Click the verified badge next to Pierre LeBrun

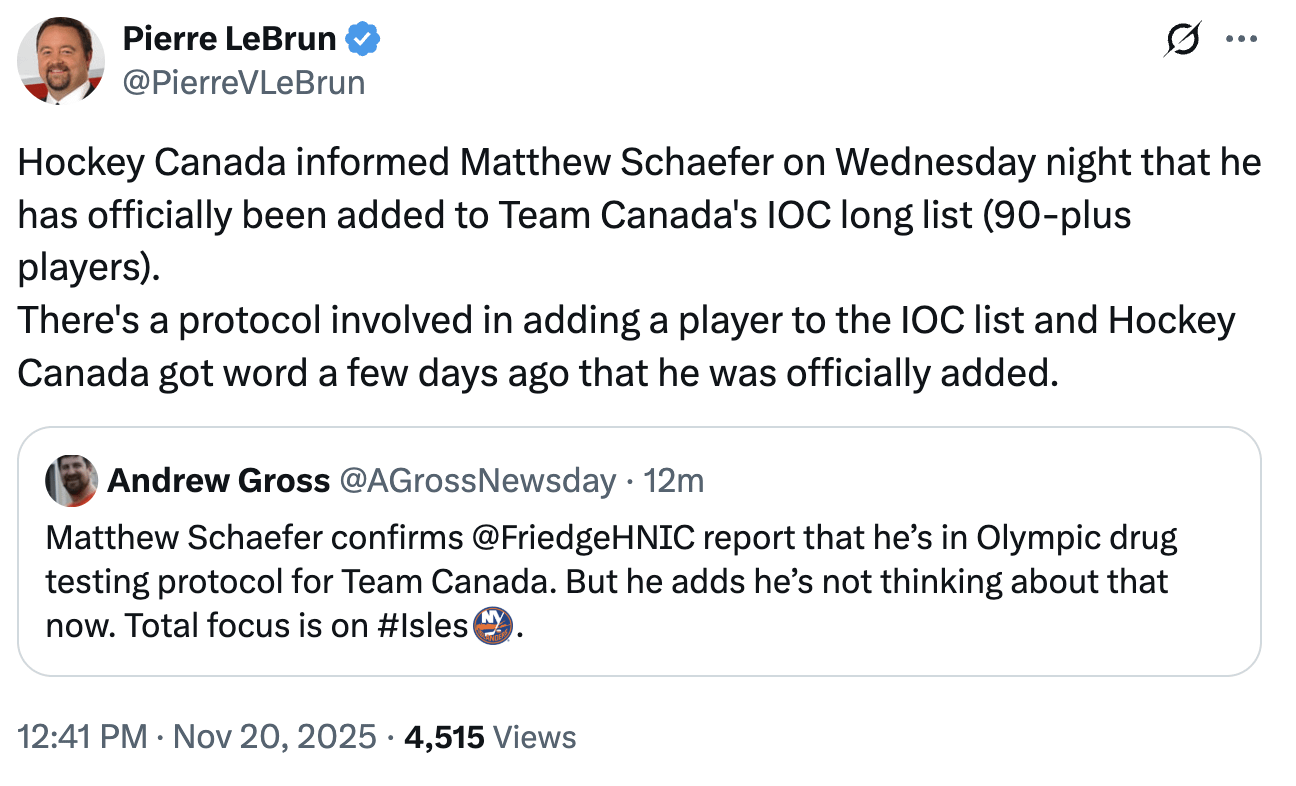(363, 38)
